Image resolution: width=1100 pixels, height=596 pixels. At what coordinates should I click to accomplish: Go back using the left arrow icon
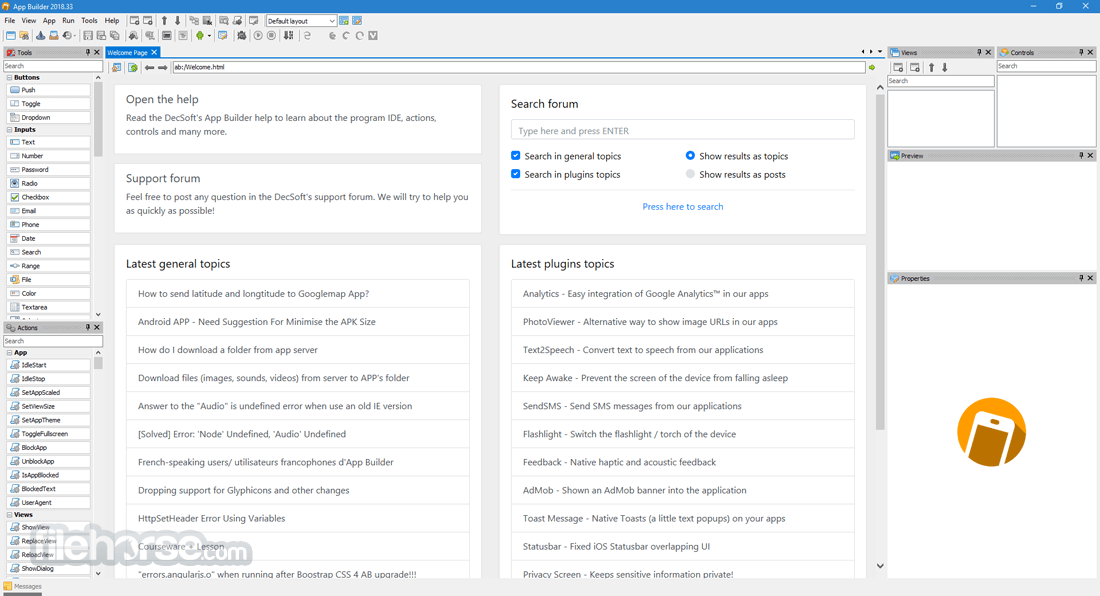click(x=149, y=67)
